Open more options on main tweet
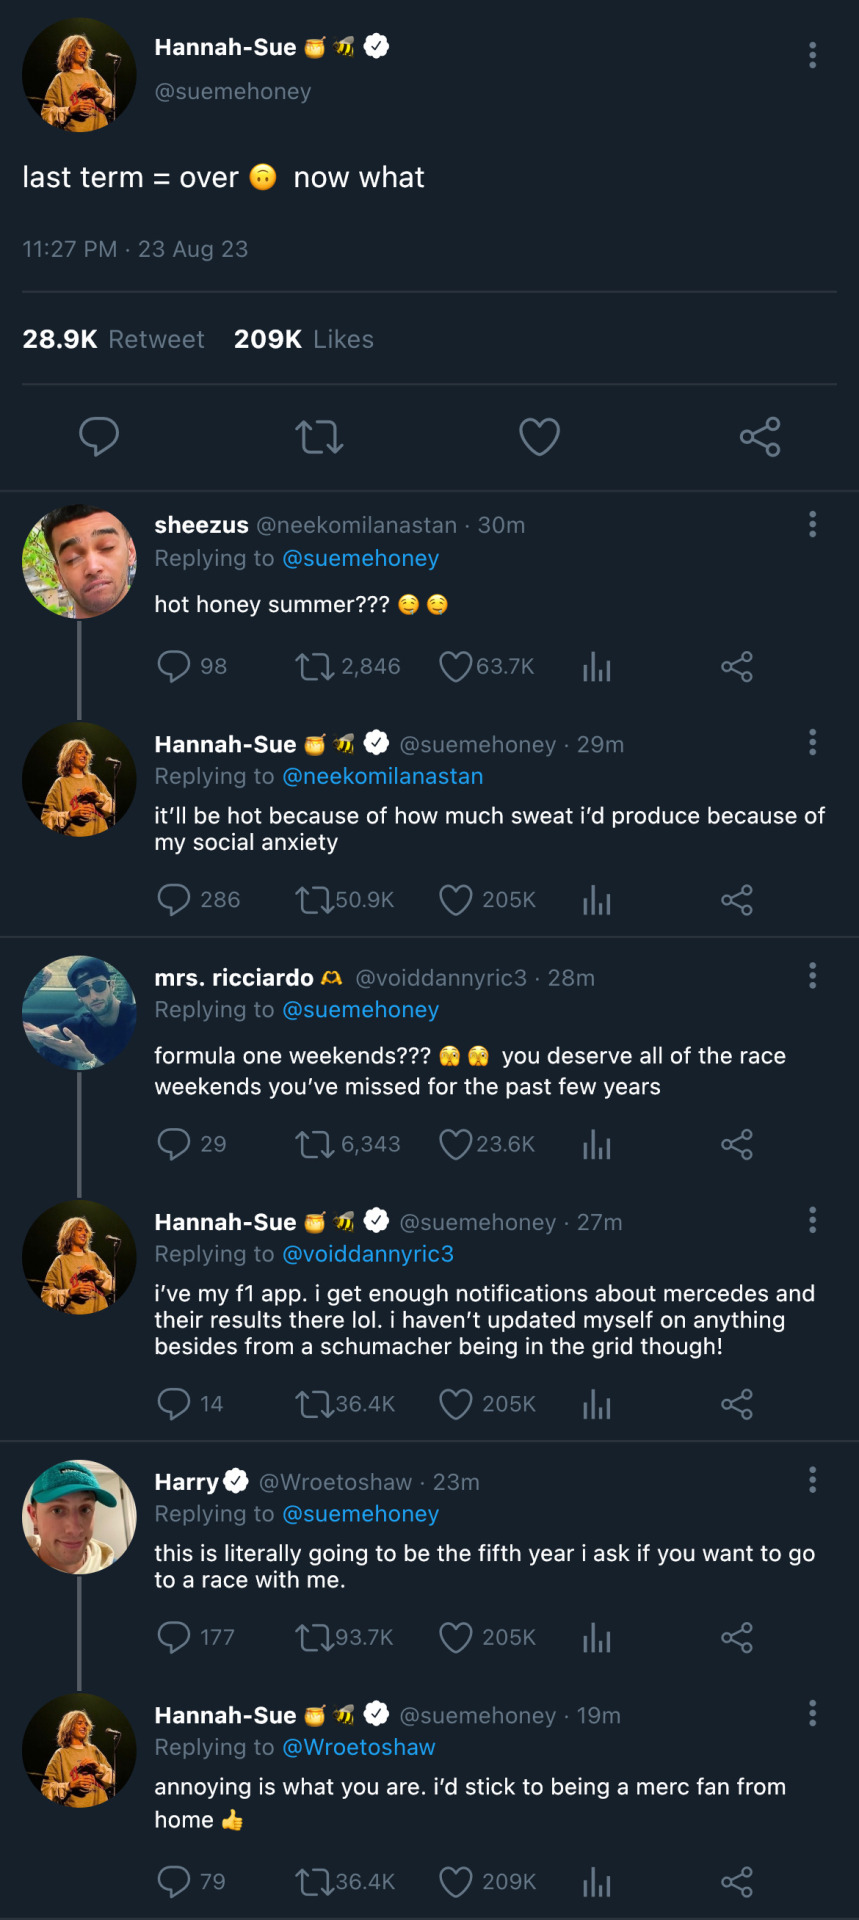 [x=812, y=55]
